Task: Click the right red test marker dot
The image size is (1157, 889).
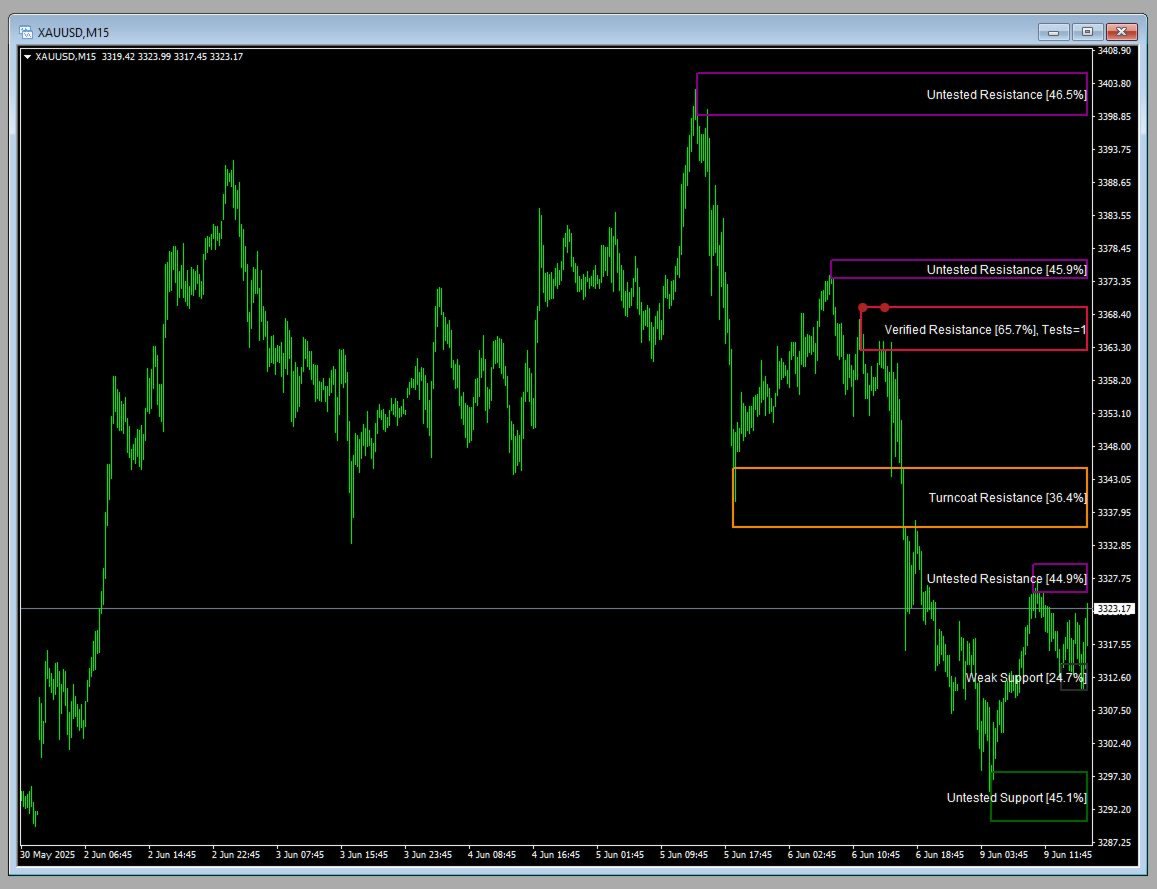Action: click(x=883, y=307)
